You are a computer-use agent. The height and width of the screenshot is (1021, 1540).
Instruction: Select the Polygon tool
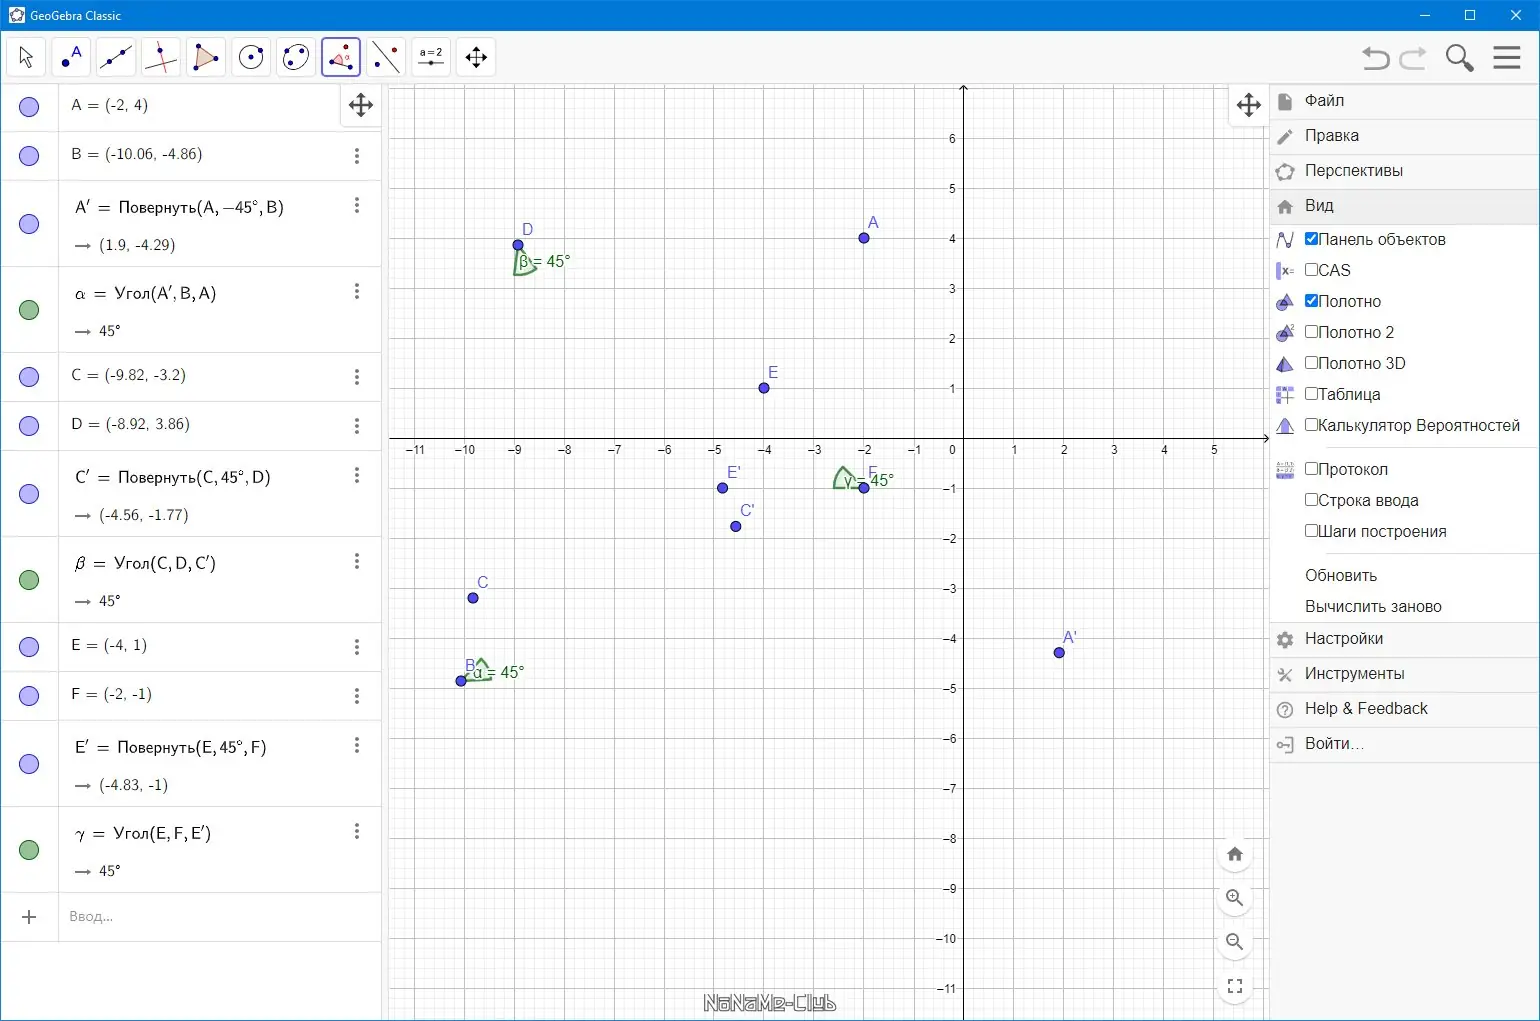coord(206,57)
